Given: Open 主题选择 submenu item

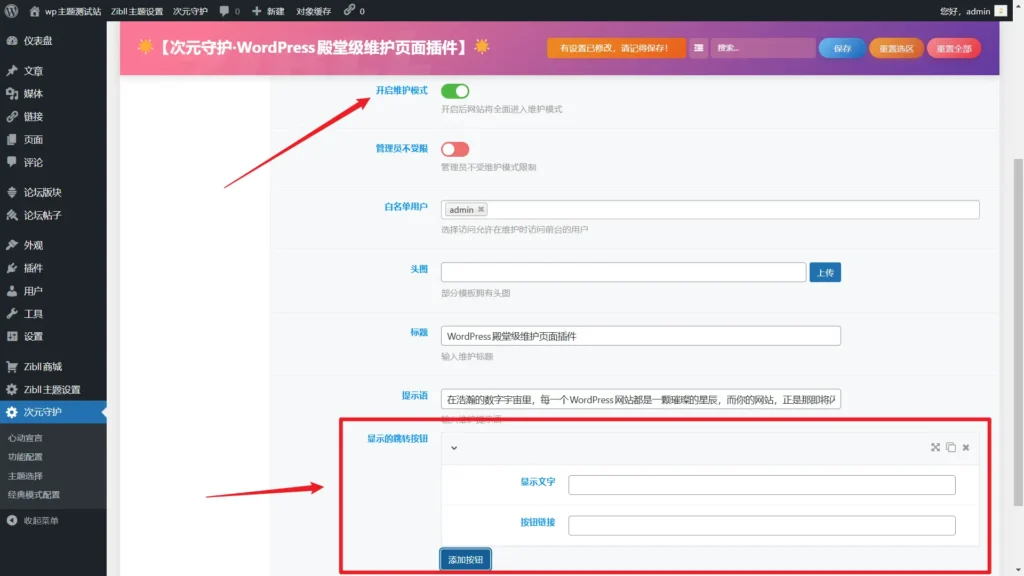Looking at the screenshot, I should (x=25, y=475).
